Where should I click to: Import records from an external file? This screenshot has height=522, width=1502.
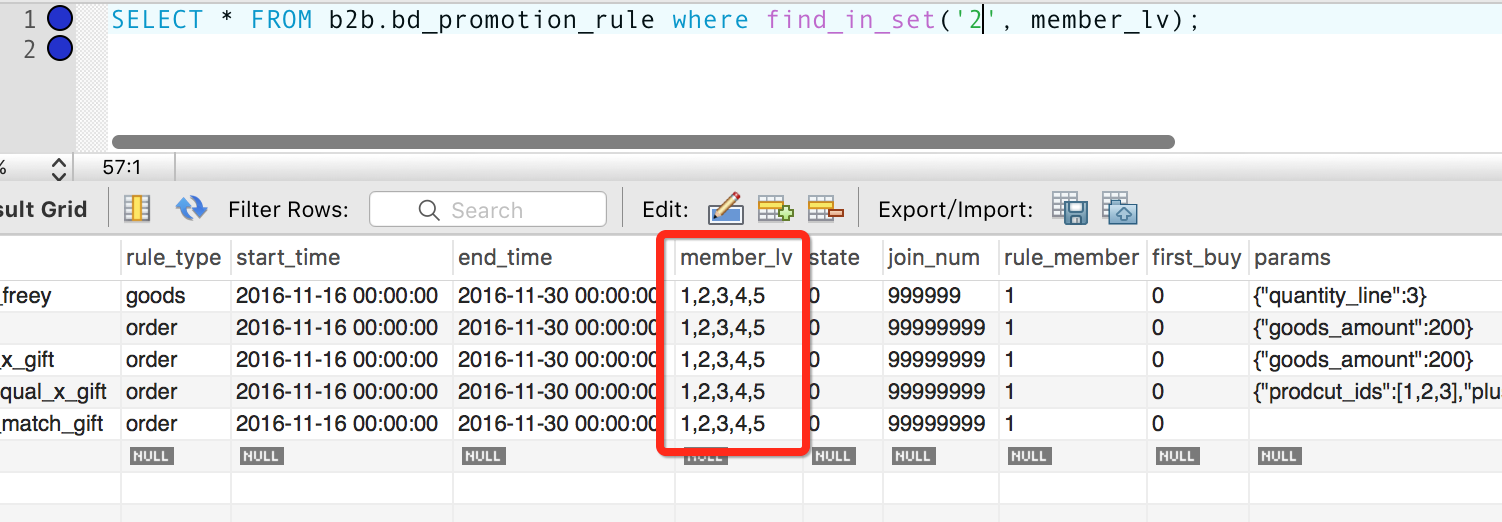point(1120,209)
